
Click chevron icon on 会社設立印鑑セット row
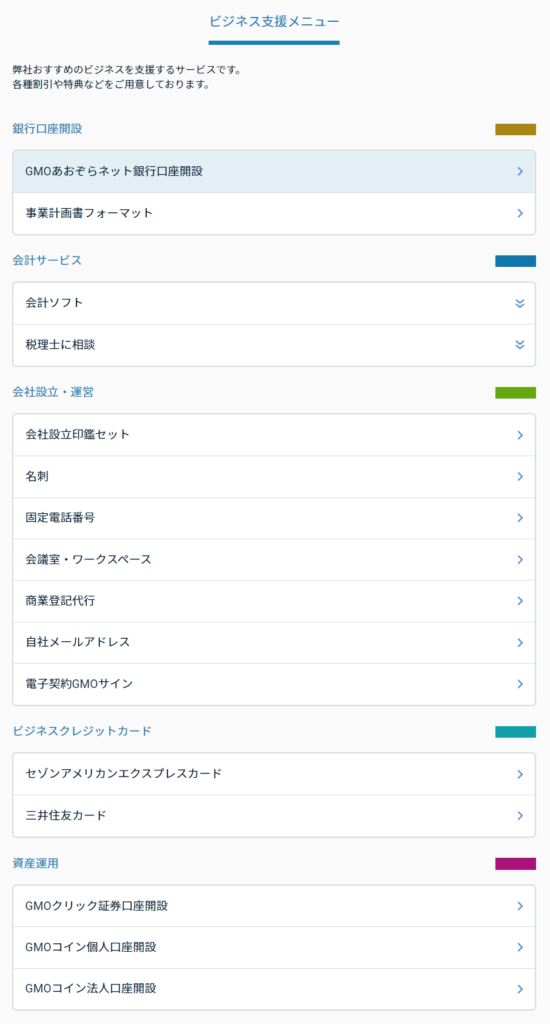click(x=520, y=435)
